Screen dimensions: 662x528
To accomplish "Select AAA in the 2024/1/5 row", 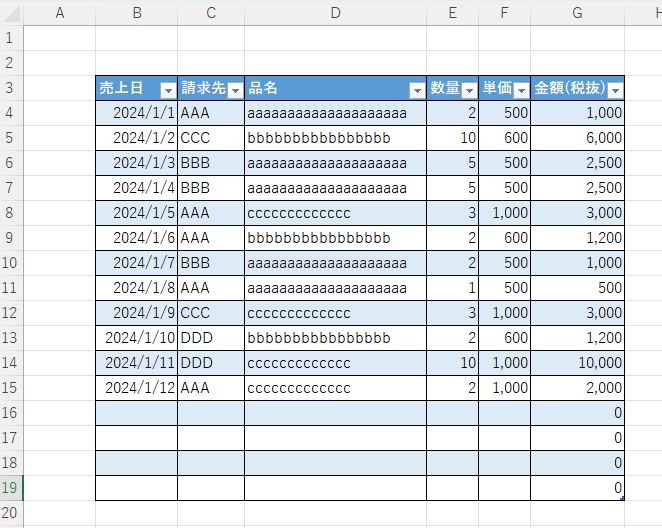I will [211, 213].
